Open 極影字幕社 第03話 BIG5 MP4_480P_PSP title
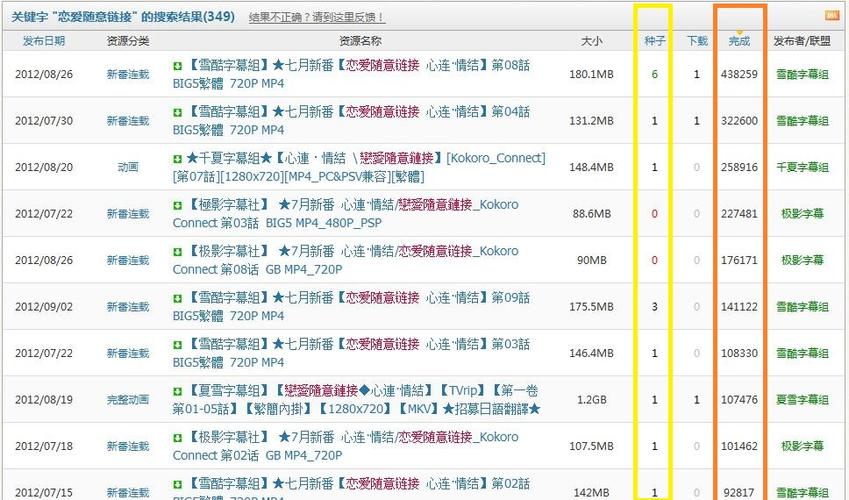The height and width of the screenshot is (500, 849). click(x=345, y=214)
